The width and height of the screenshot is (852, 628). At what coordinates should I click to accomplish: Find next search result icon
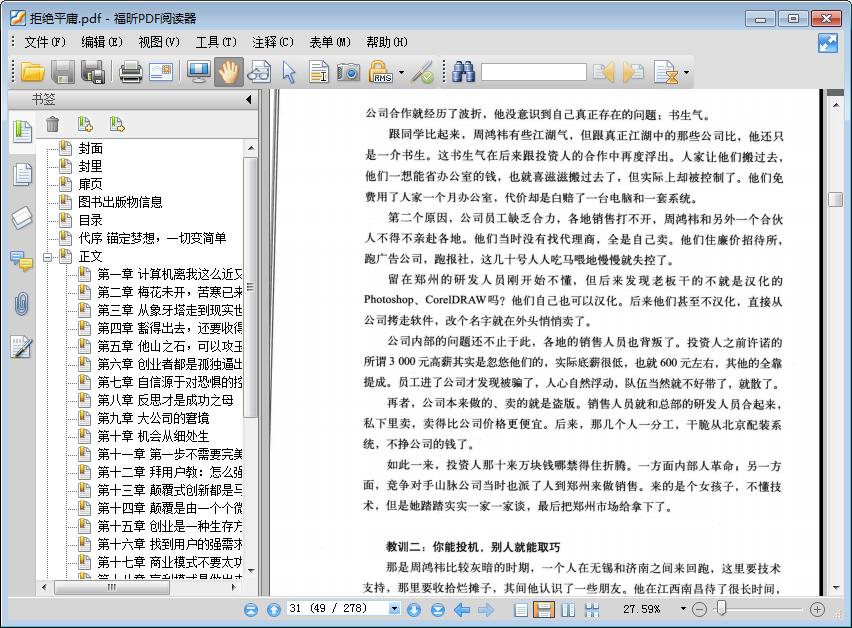(x=634, y=72)
